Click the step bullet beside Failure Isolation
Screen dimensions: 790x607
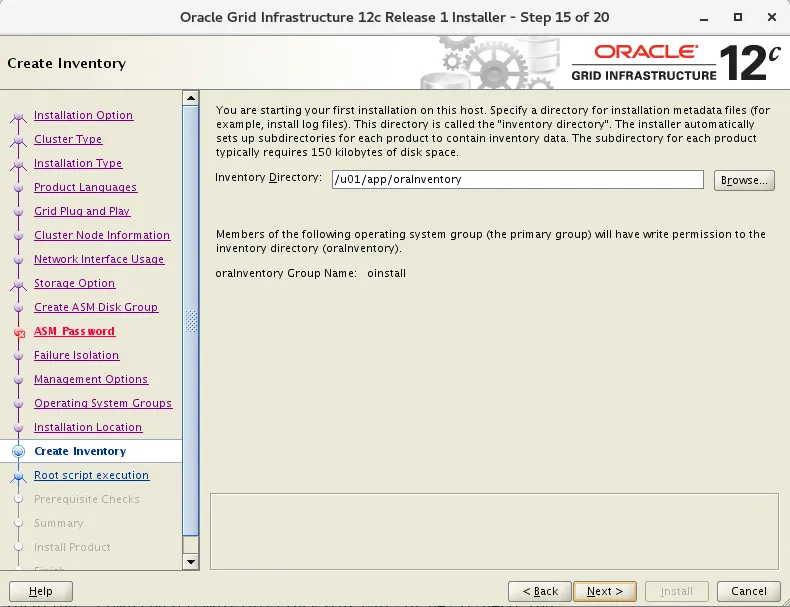coord(19,356)
